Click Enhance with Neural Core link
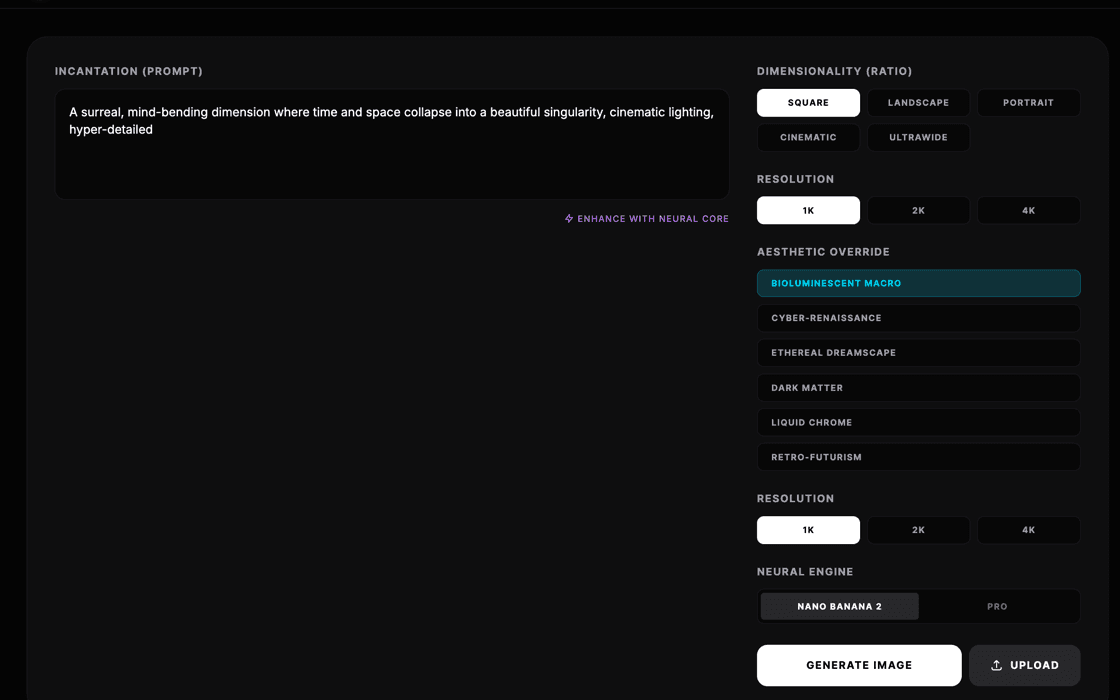Viewport: 1120px width, 700px height. 652,219
